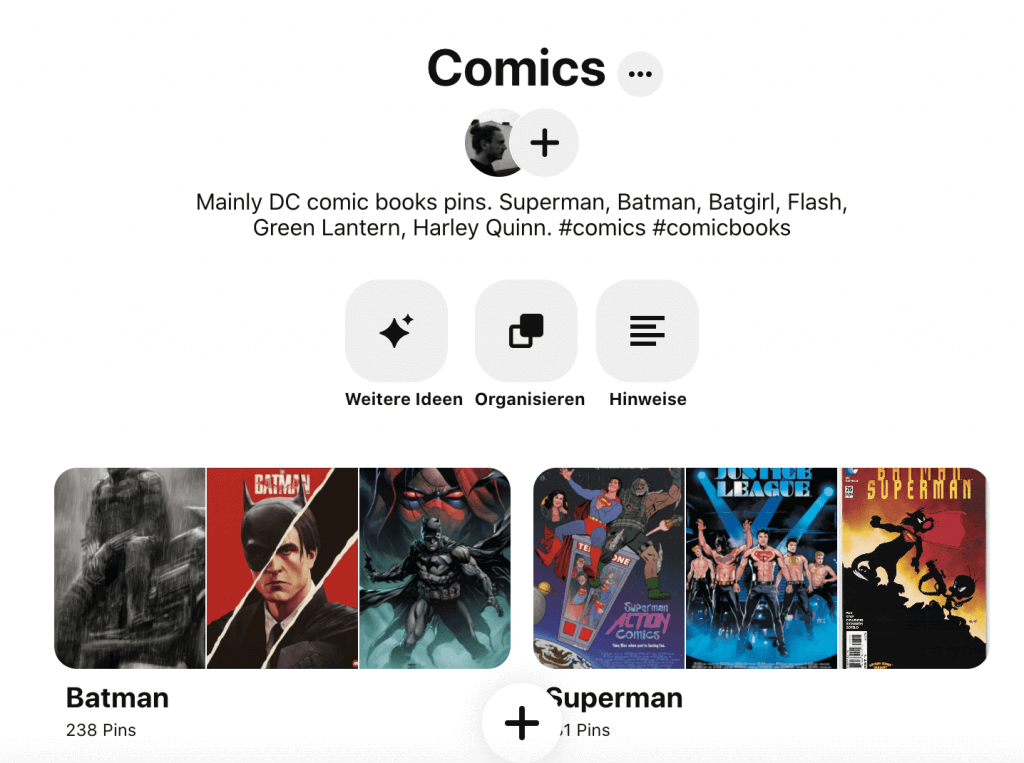Open Weitere Ideen sparkle icon
This screenshot has width=1024, height=763.
point(396,331)
